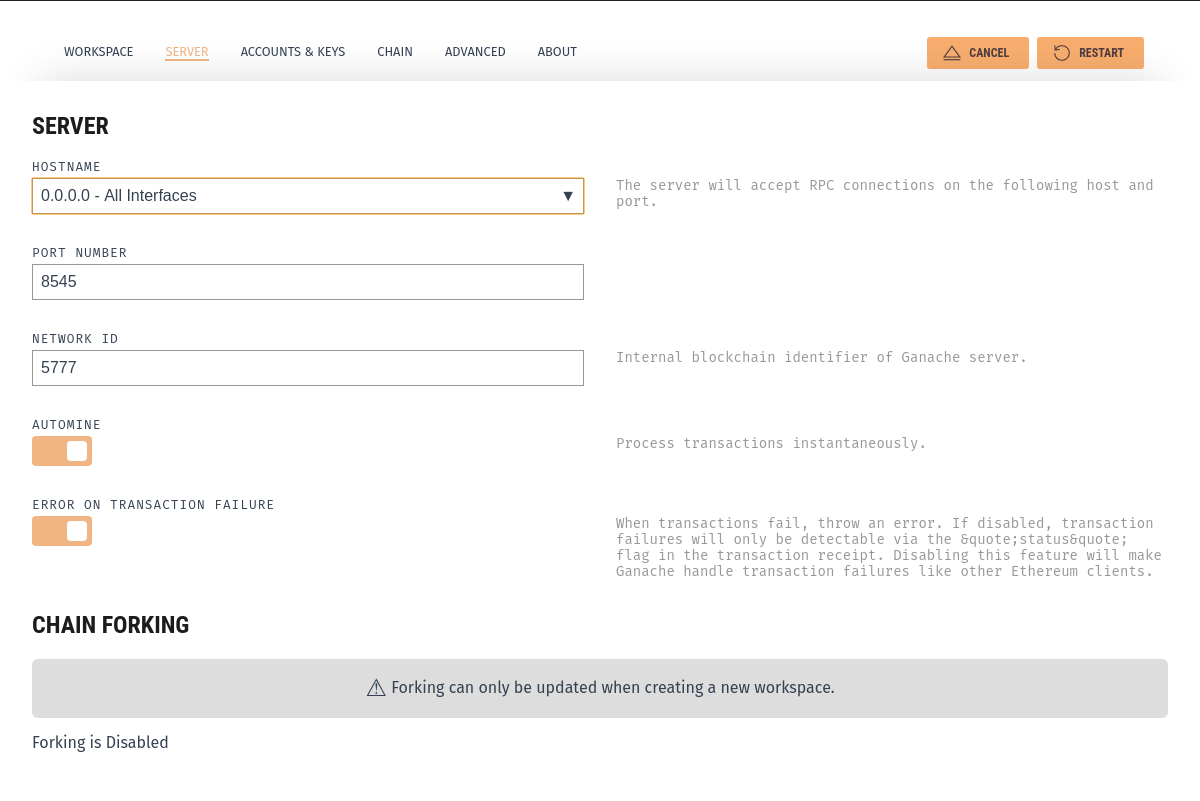
Task: Open the Advanced tab
Action: (475, 52)
